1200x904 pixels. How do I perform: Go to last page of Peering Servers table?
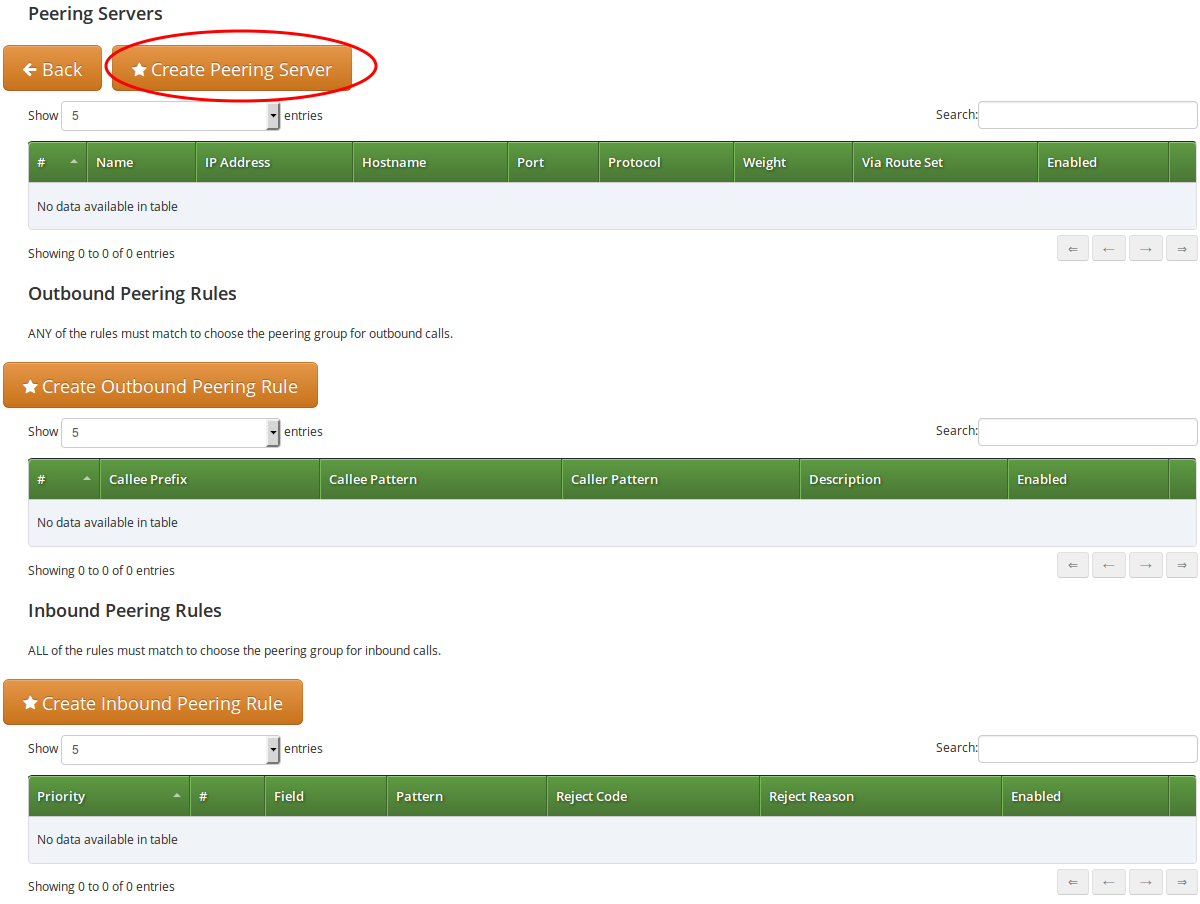(x=1181, y=248)
